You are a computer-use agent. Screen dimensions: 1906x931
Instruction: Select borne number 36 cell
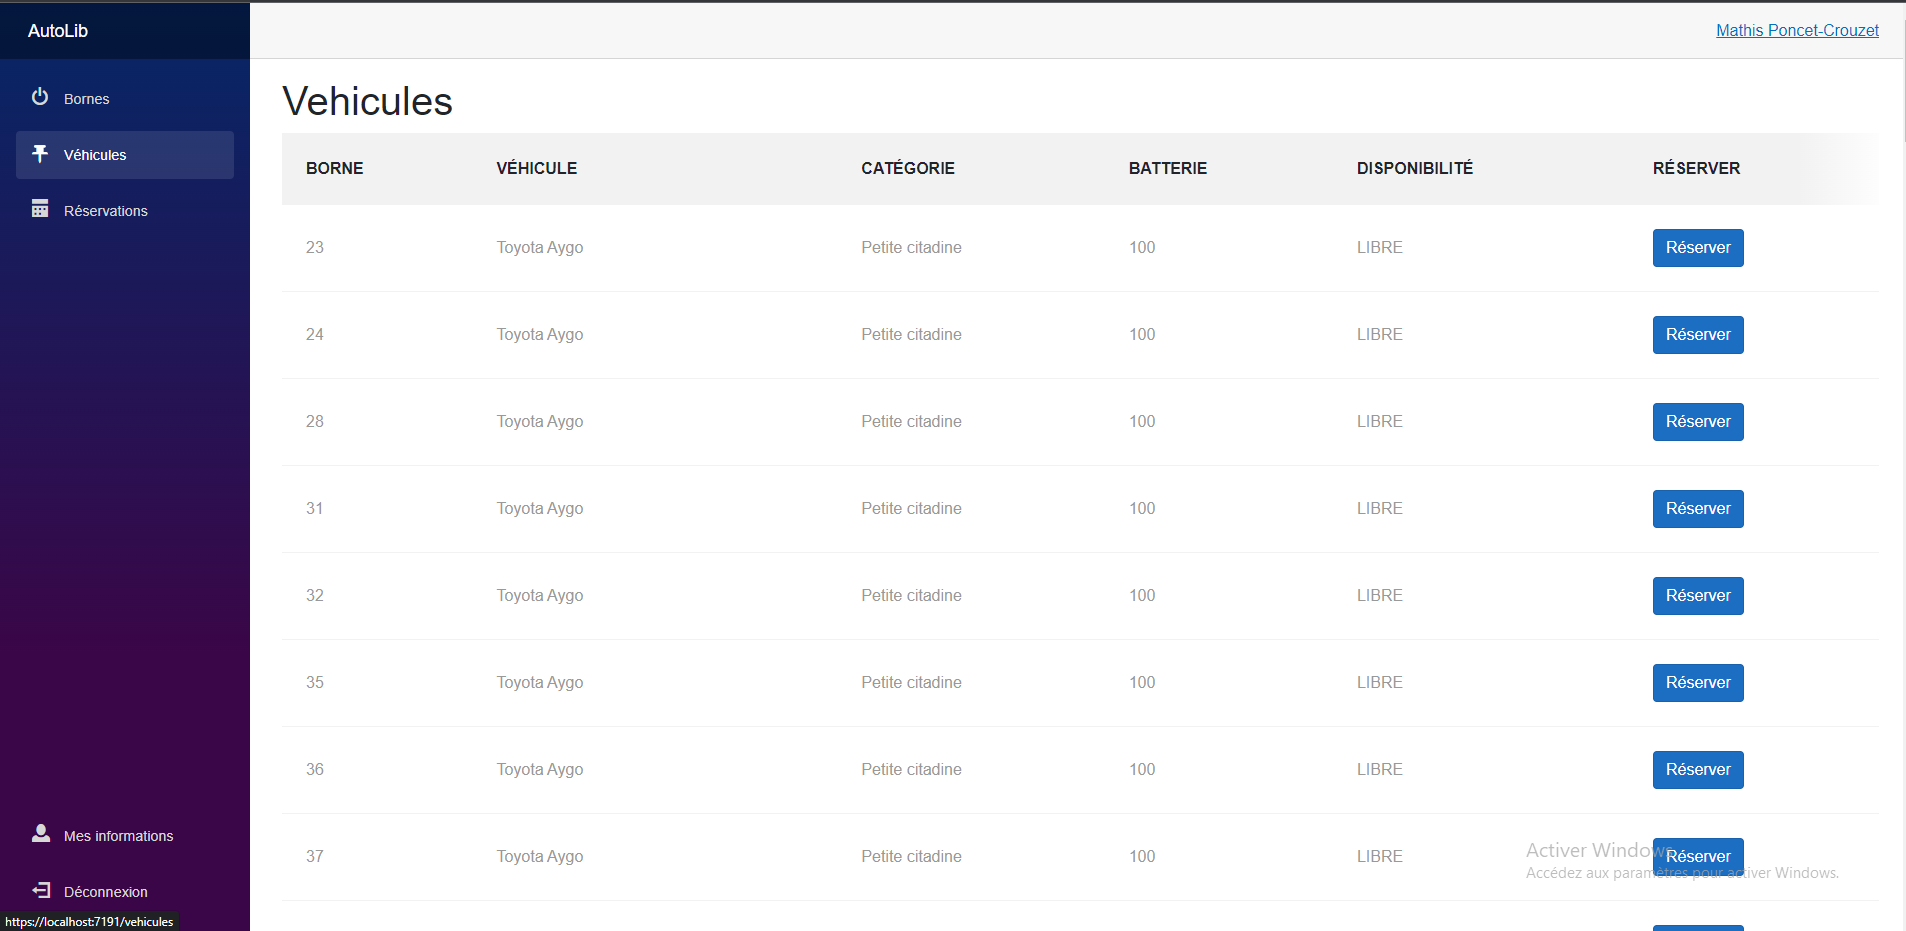coord(315,769)
